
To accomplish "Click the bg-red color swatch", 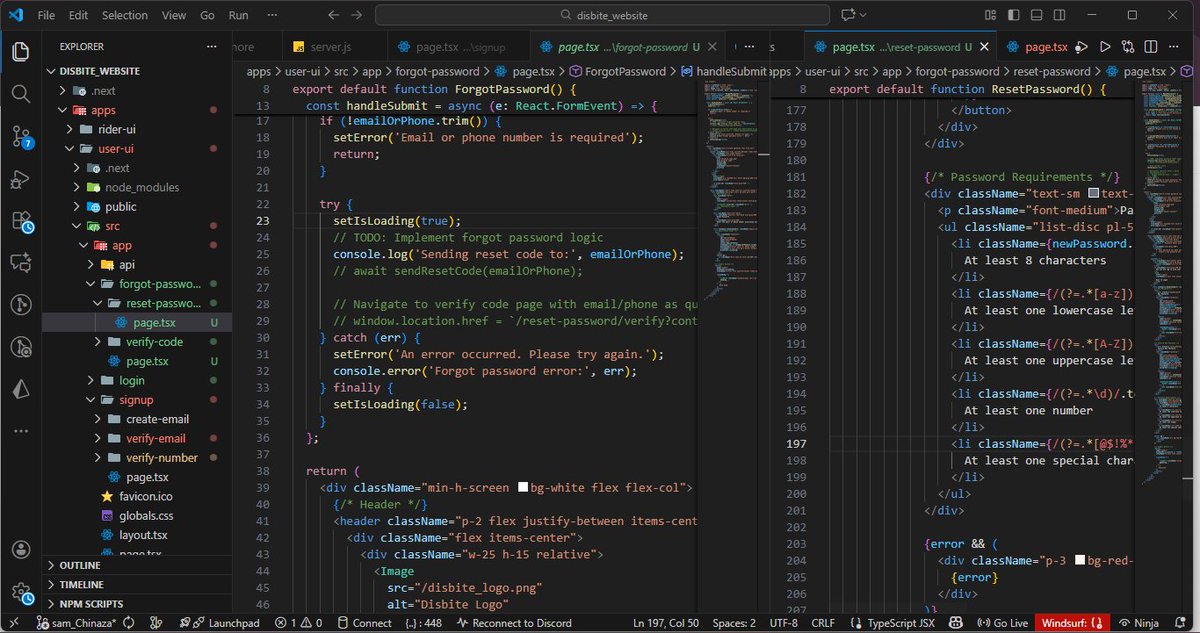I will [1079, 561].
